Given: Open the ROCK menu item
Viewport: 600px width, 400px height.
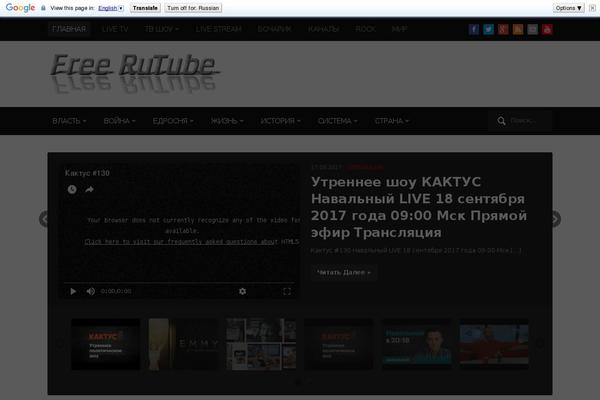Looking at the screenshot, I should (365, 29).
